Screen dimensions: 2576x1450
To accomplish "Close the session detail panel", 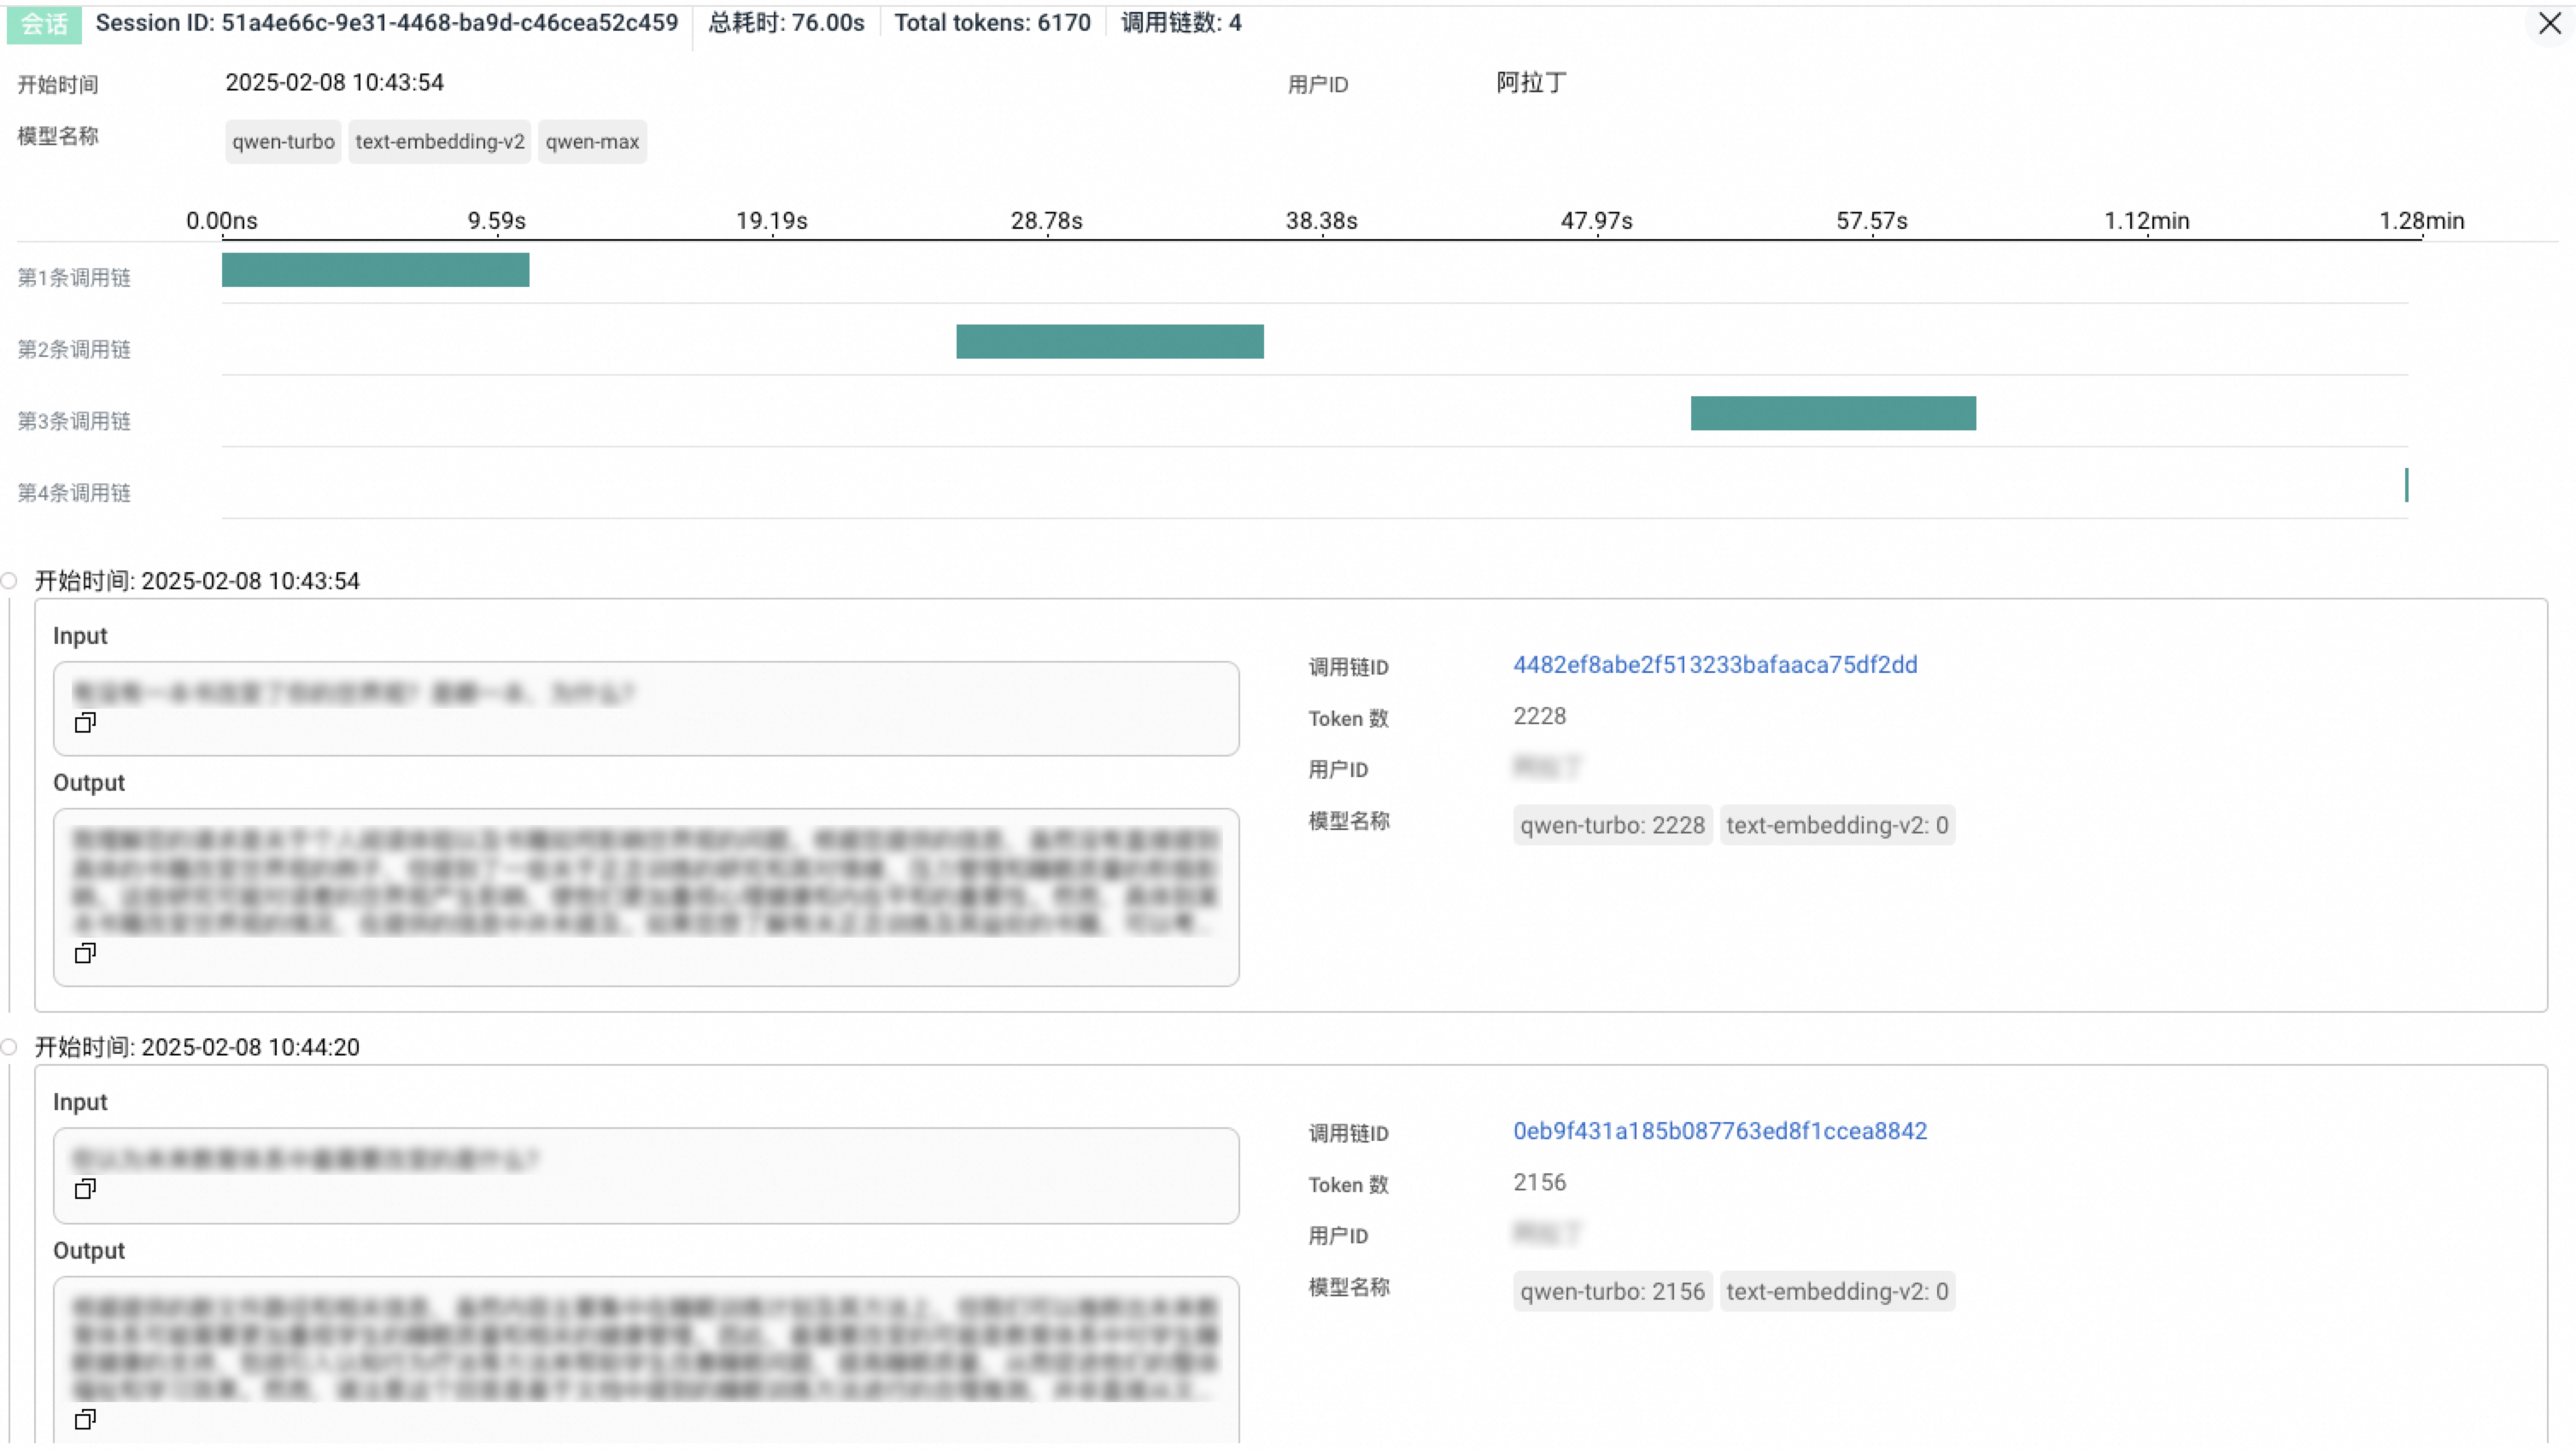I will [2549, 23].
